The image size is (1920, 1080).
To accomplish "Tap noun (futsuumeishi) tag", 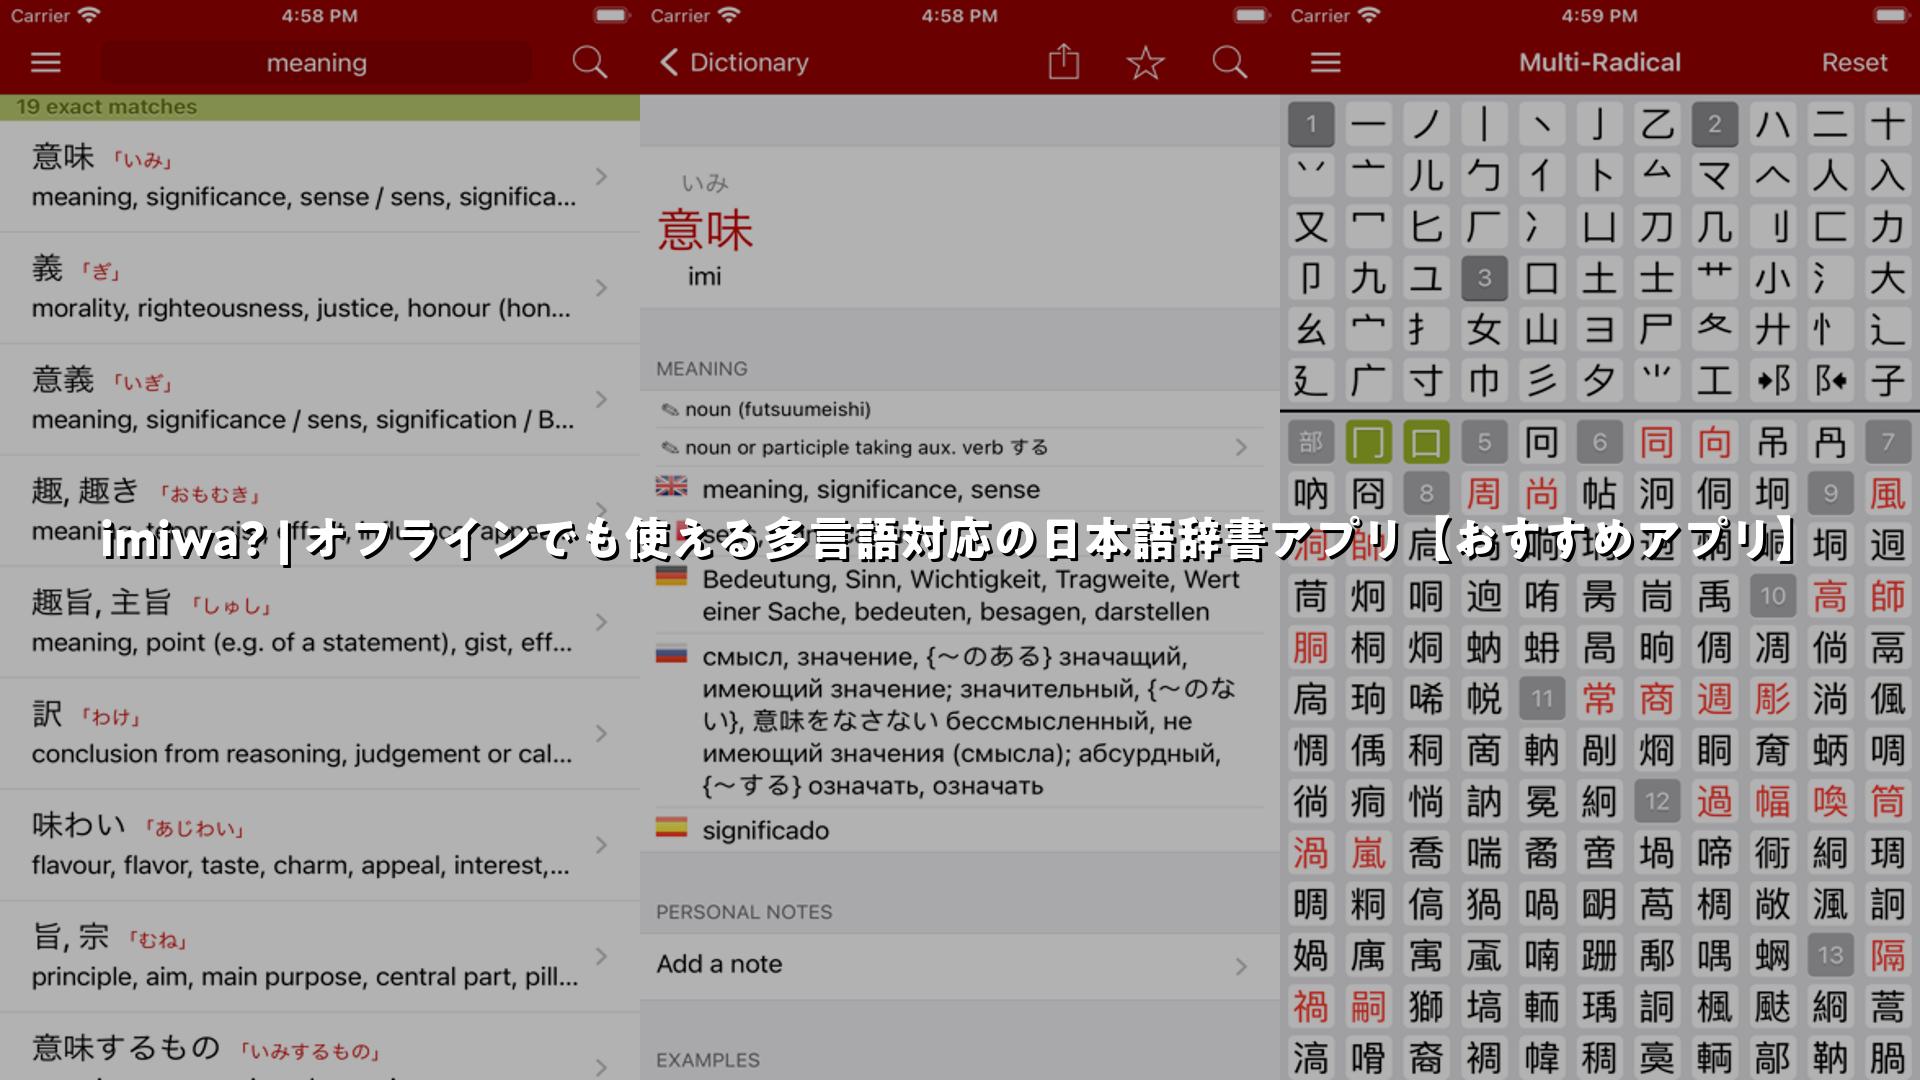I will tap(778, 409).
